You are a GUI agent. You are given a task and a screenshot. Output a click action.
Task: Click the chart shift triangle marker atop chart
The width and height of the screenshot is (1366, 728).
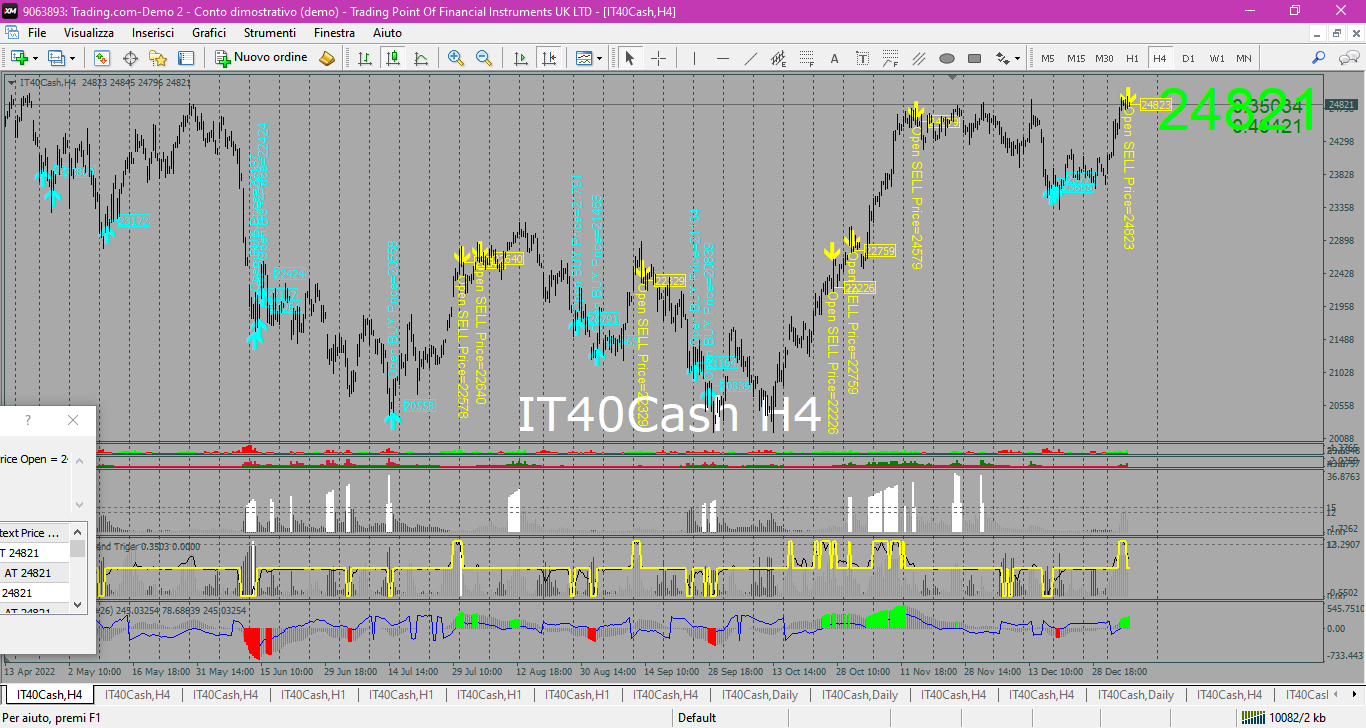coord(953,77)
